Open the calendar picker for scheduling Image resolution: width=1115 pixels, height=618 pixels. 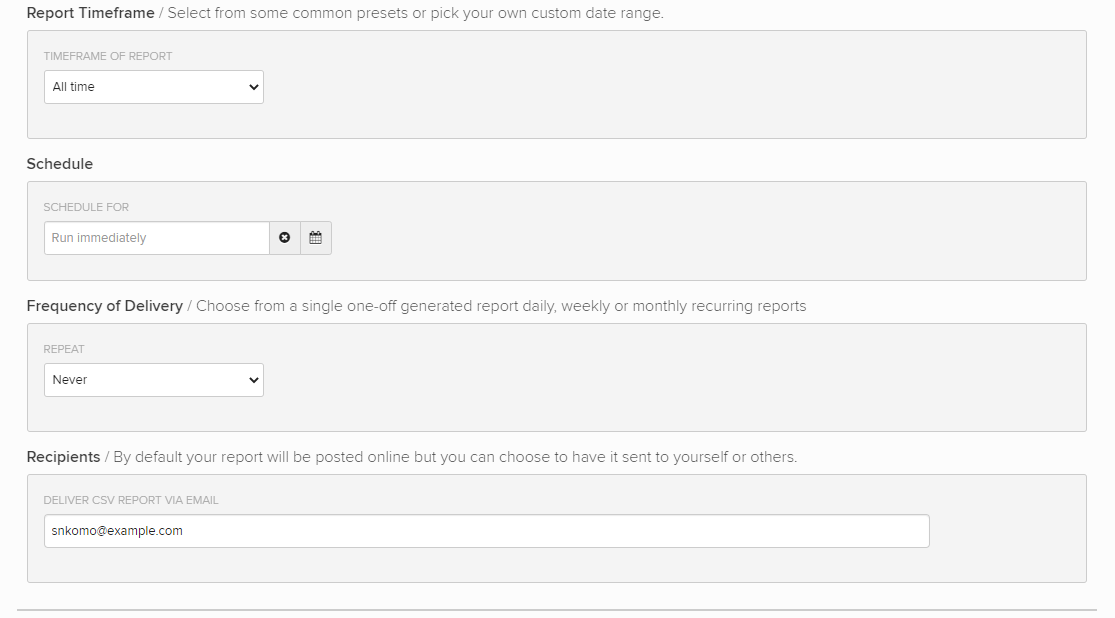tap(315, 237)
